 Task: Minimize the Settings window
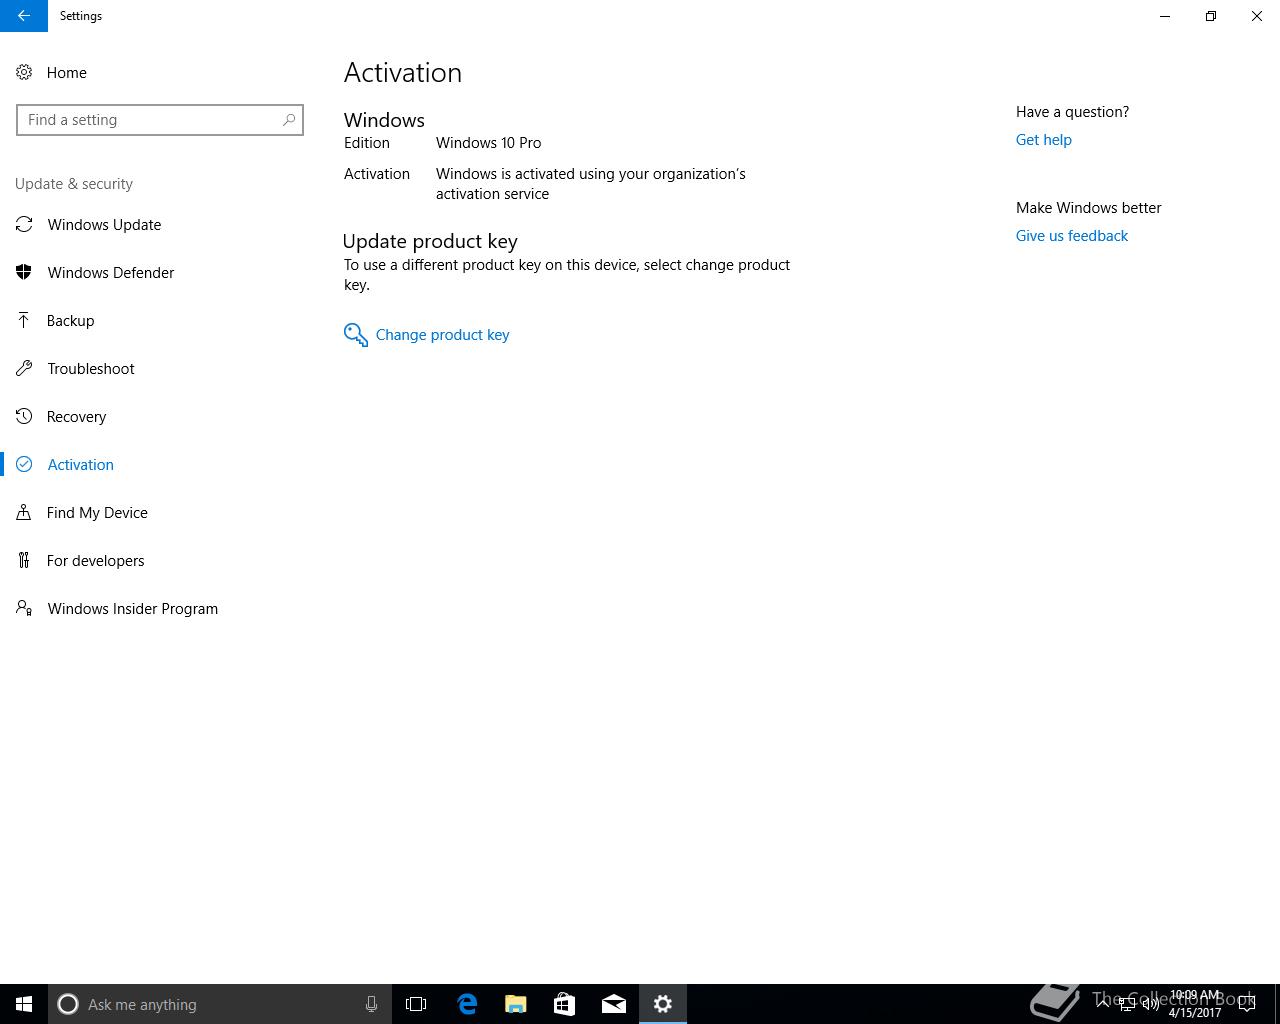(1165, 16)
